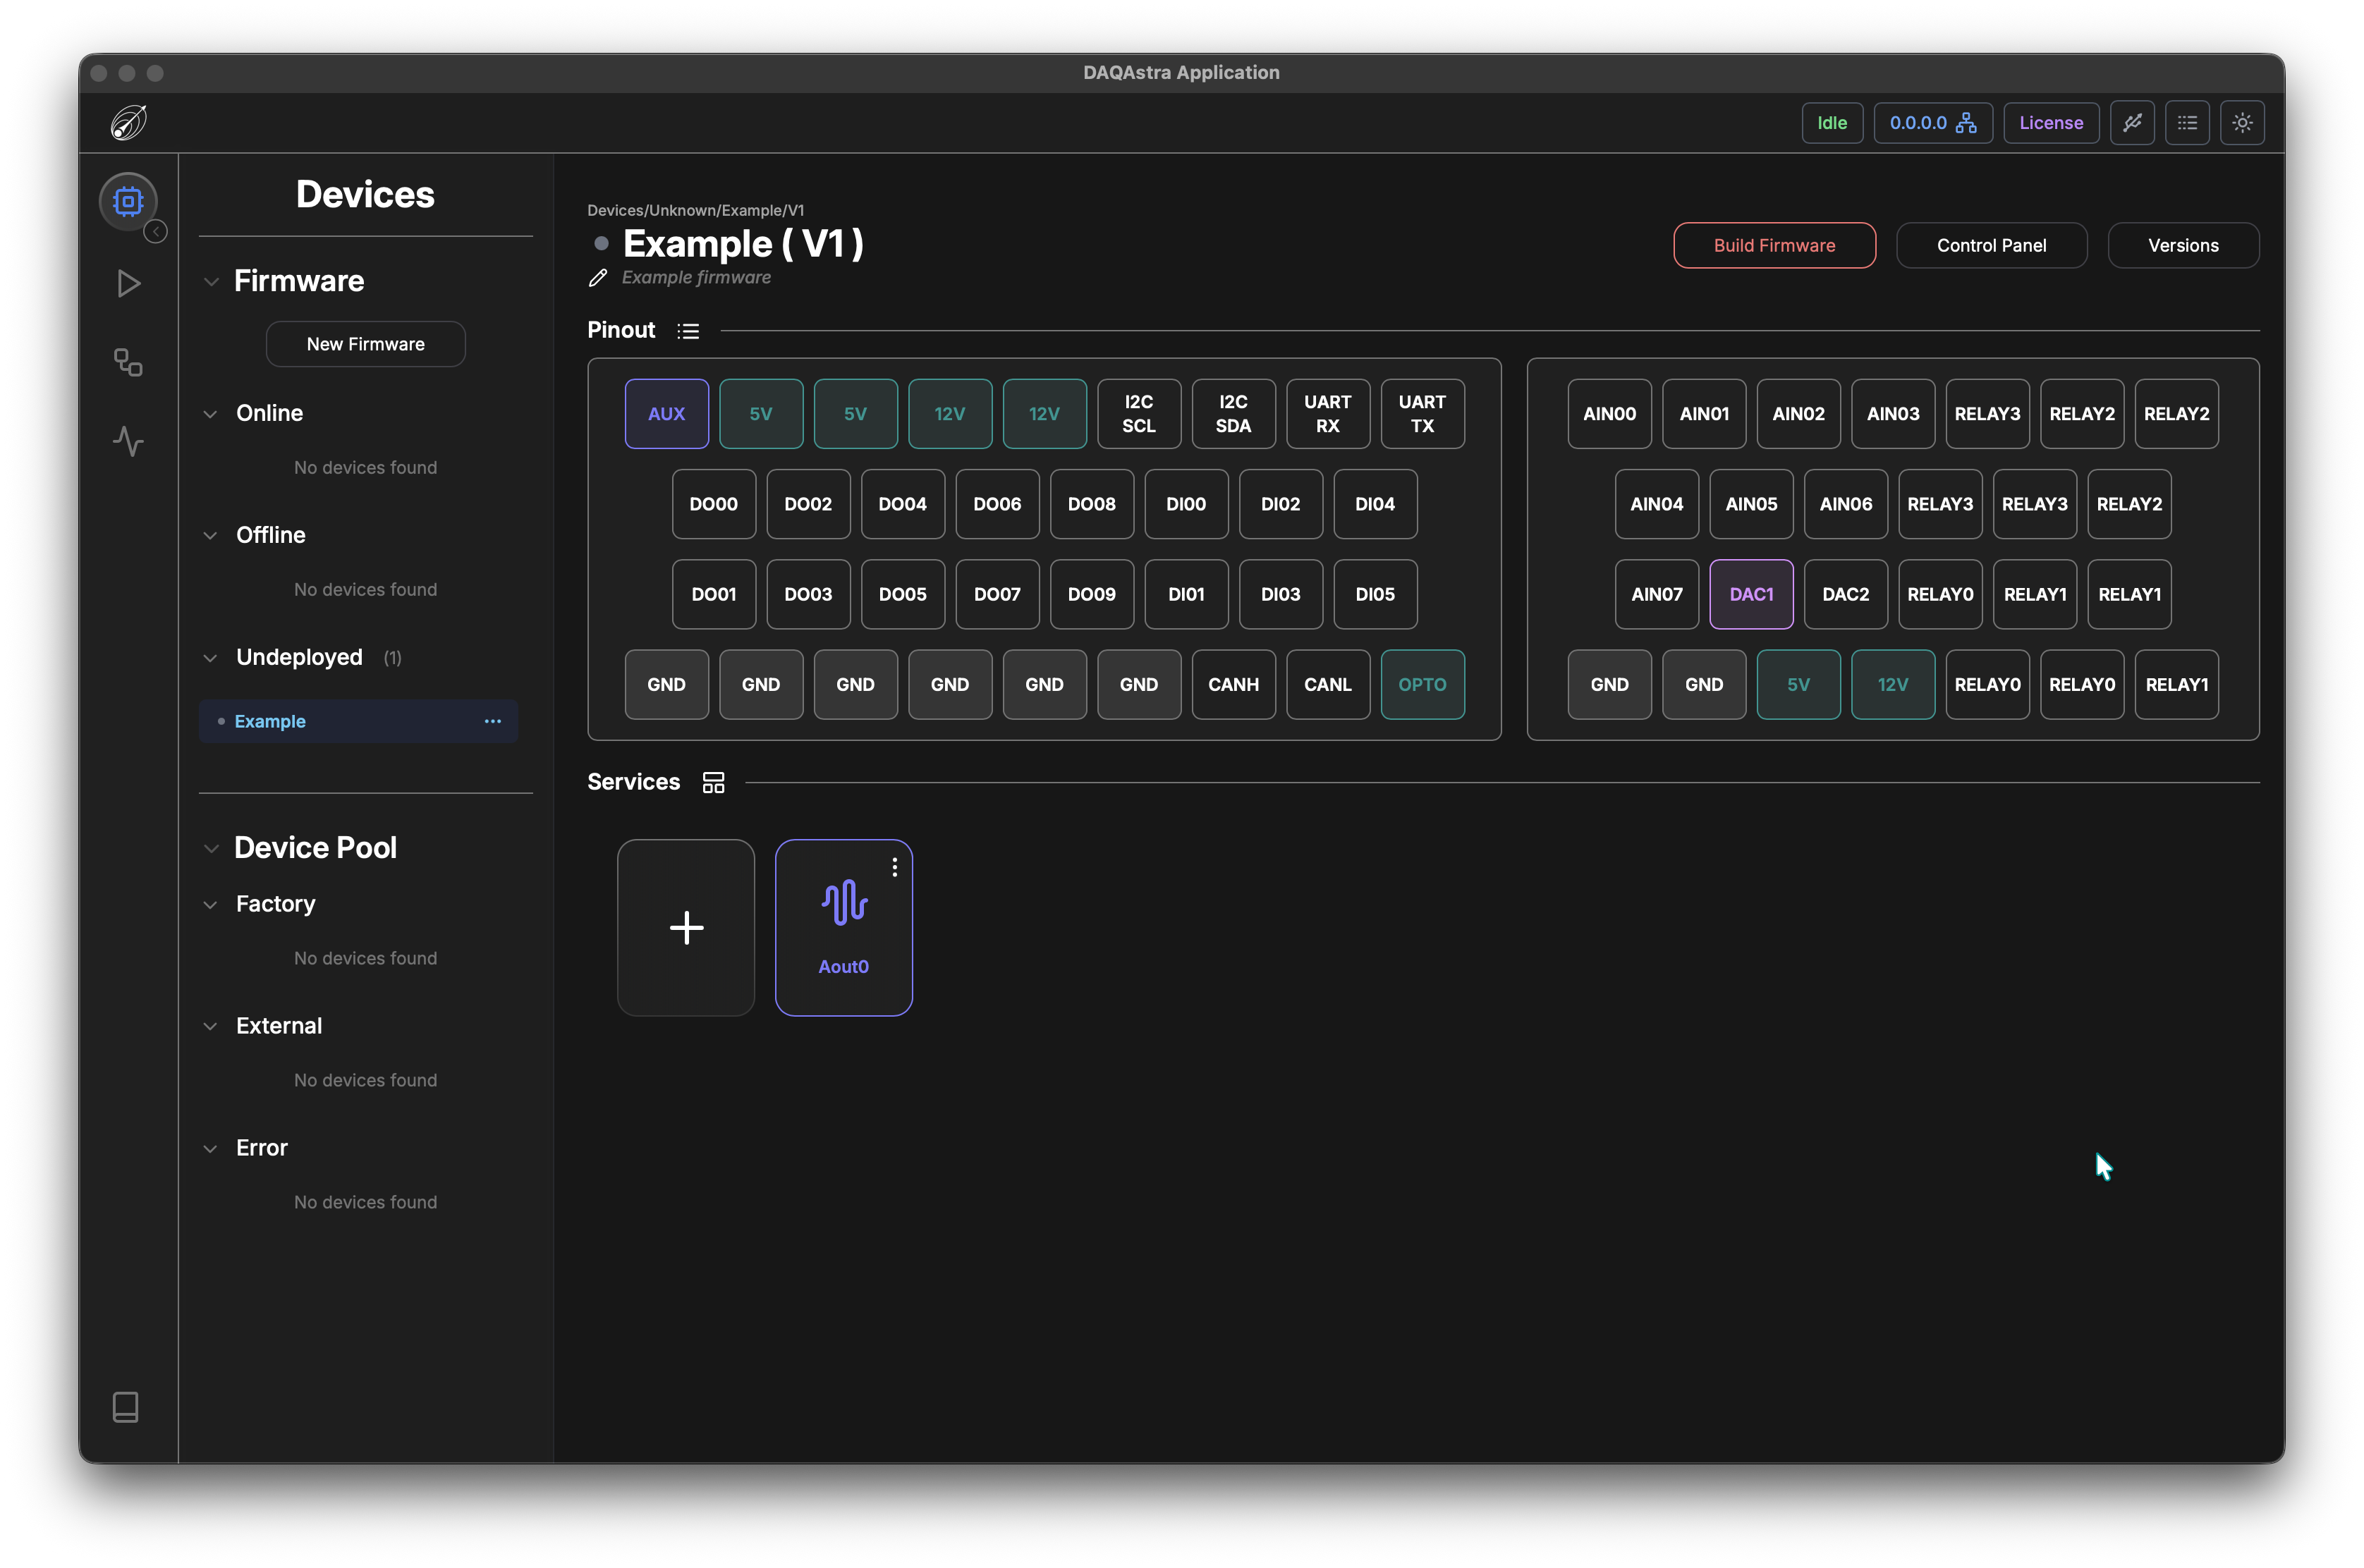Collapse the Firmware section
The height and width of the screenshot is (1568, 2364).
[x=211, y=282]
